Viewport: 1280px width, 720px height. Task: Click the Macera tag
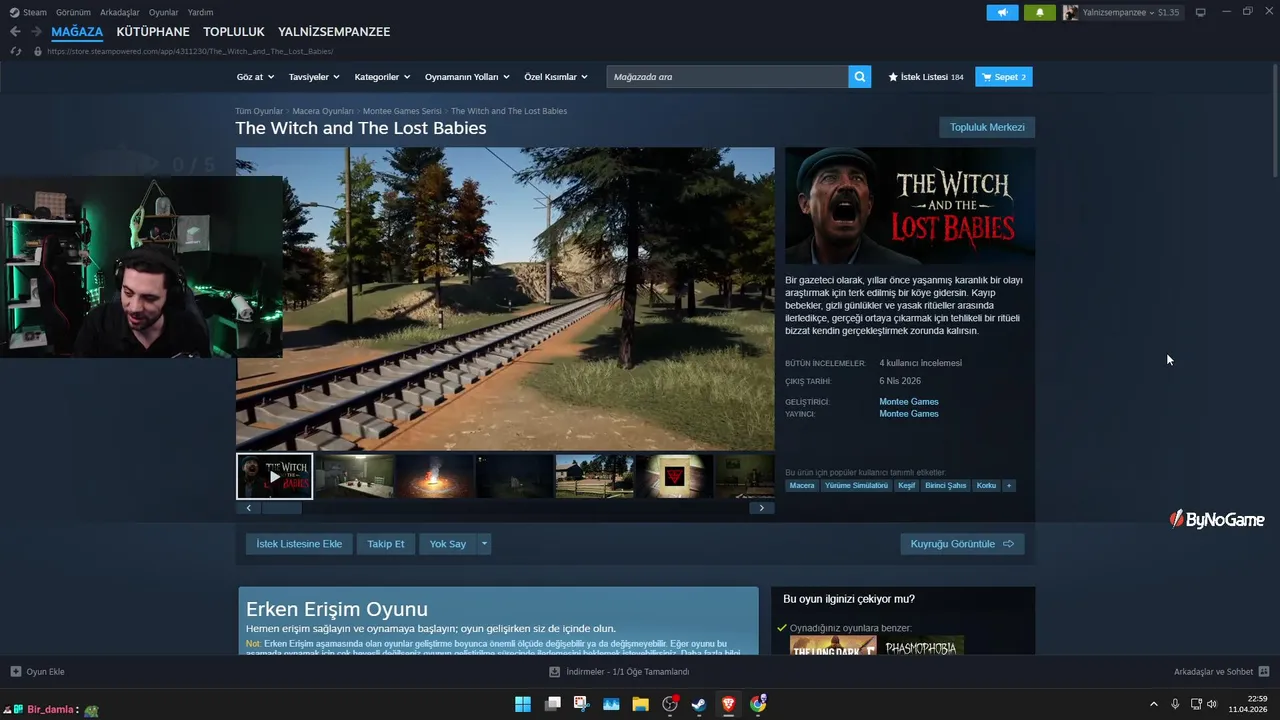point(802,486)
